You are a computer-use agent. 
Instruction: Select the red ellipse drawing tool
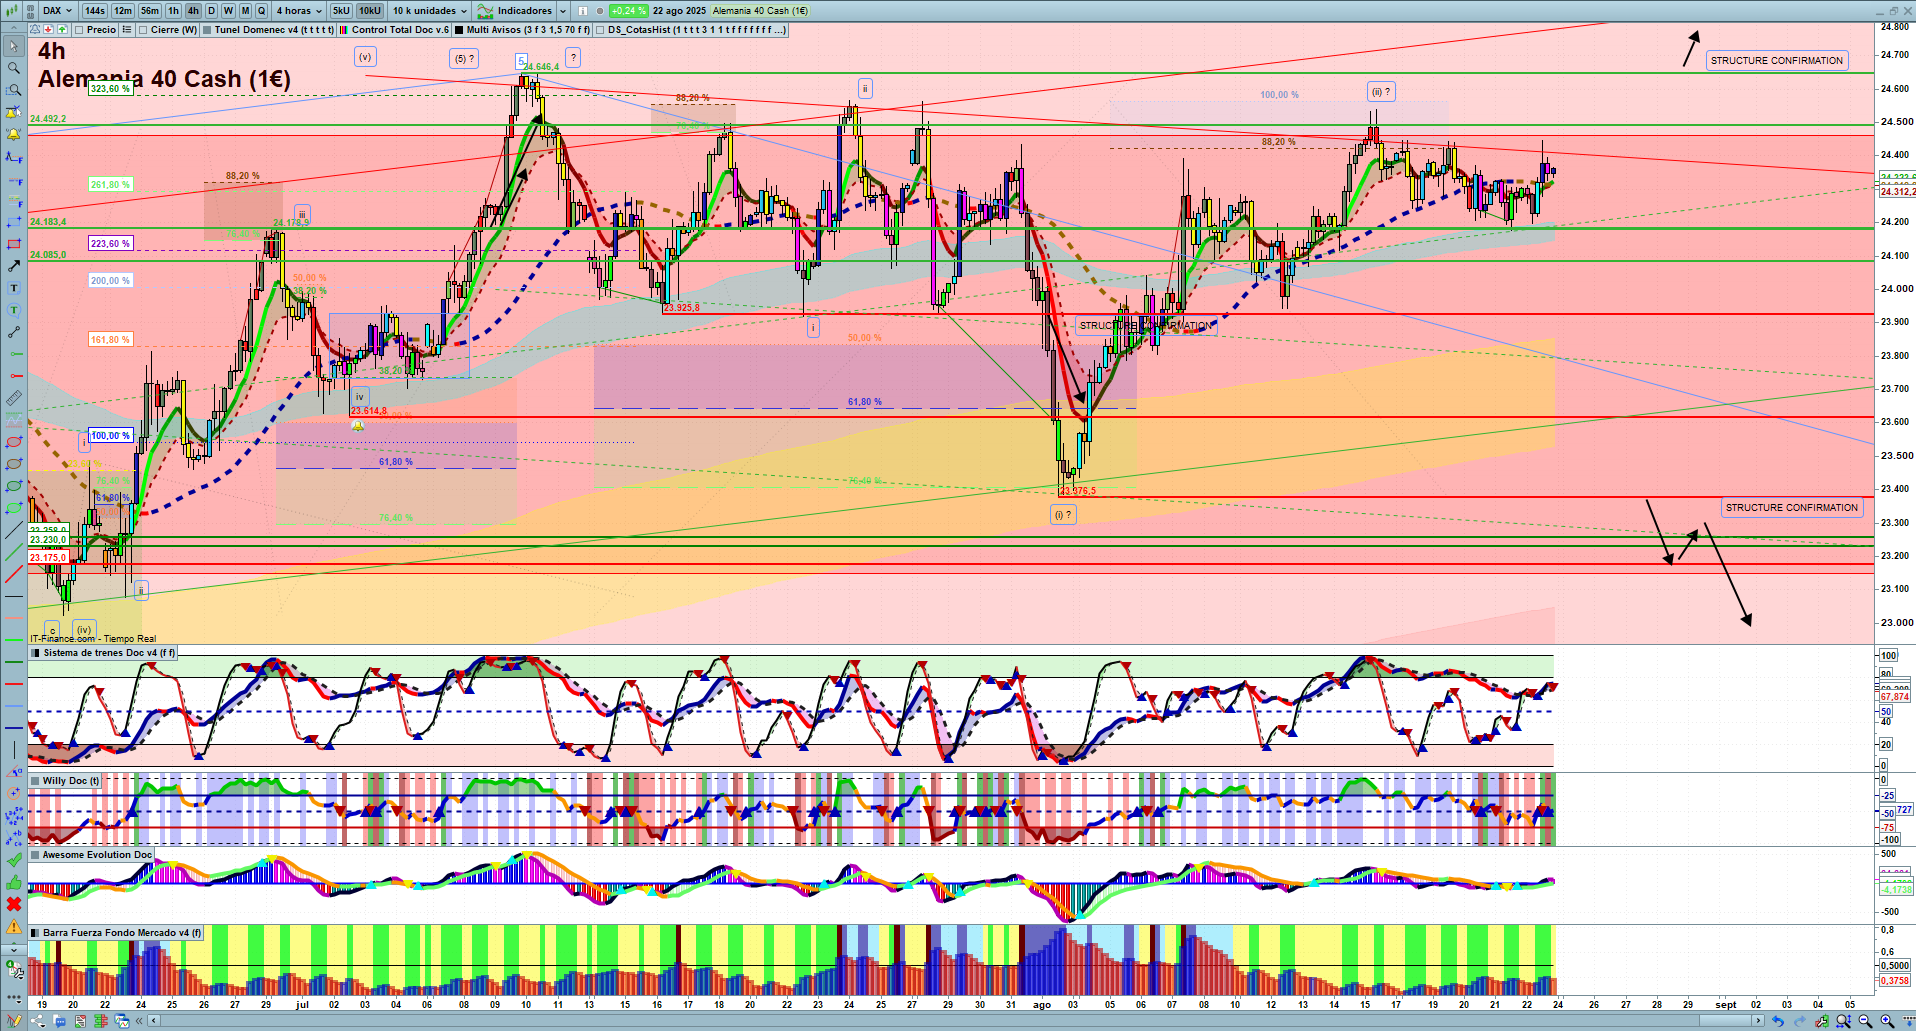(14, 442)
